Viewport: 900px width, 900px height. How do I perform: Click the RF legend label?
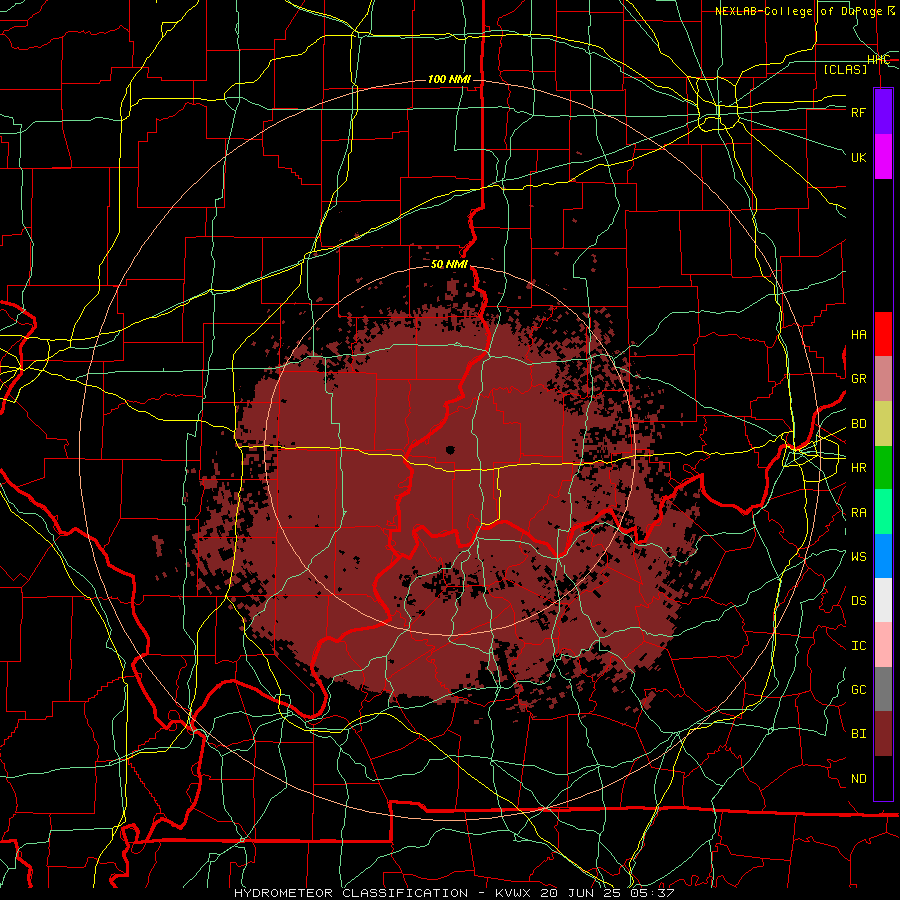click(858, 112)
